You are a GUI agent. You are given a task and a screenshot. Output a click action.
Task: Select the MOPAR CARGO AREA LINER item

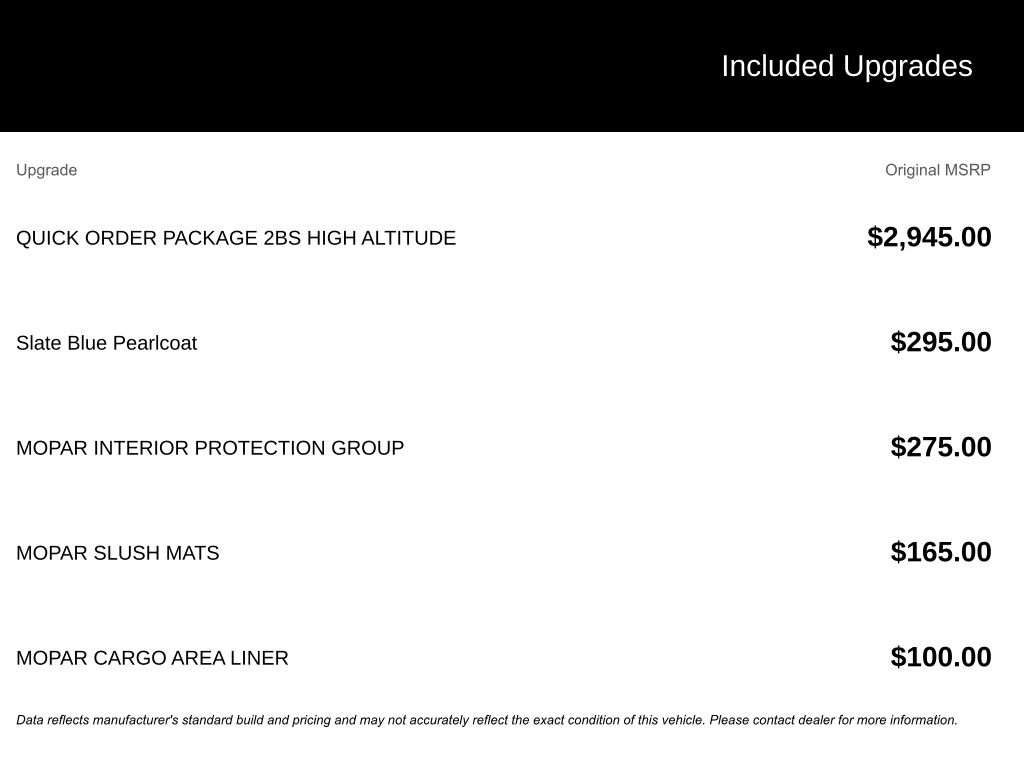pyautogui.click(x=152, y=658)
